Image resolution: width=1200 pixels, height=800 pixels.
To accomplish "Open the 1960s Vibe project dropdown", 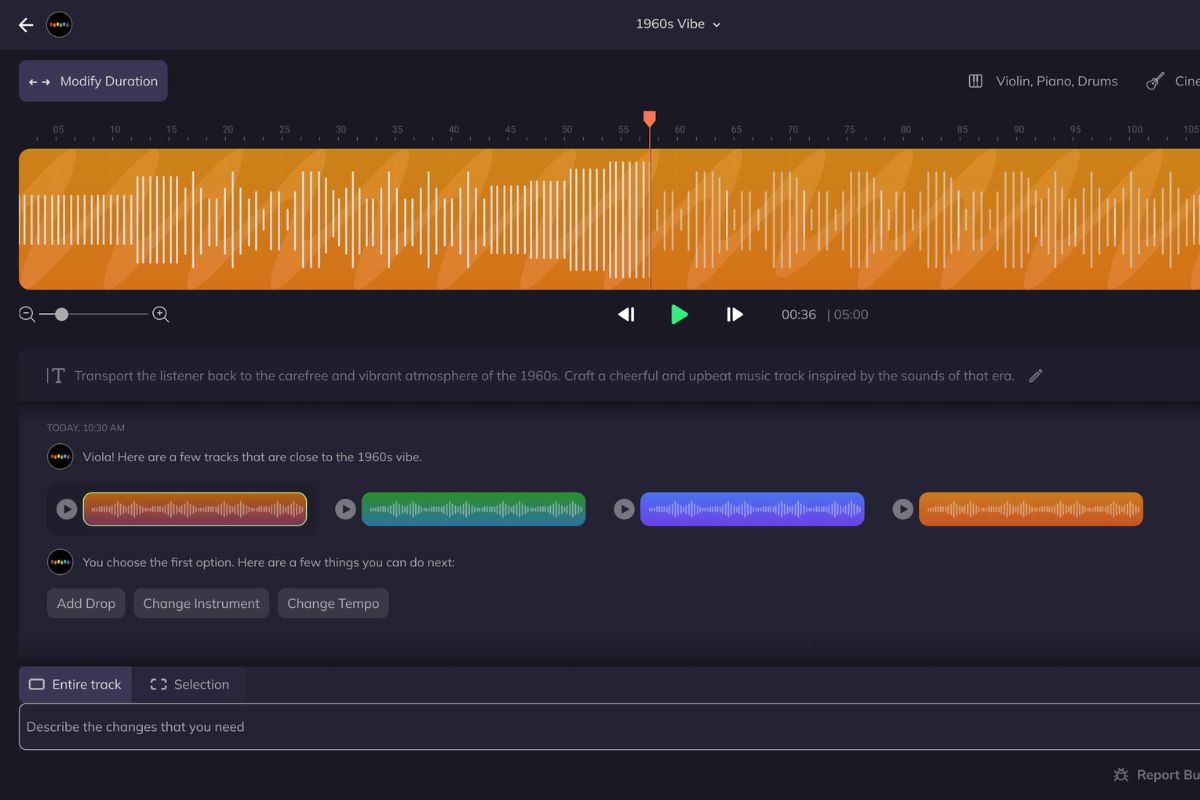I will (x=678, y=24).
